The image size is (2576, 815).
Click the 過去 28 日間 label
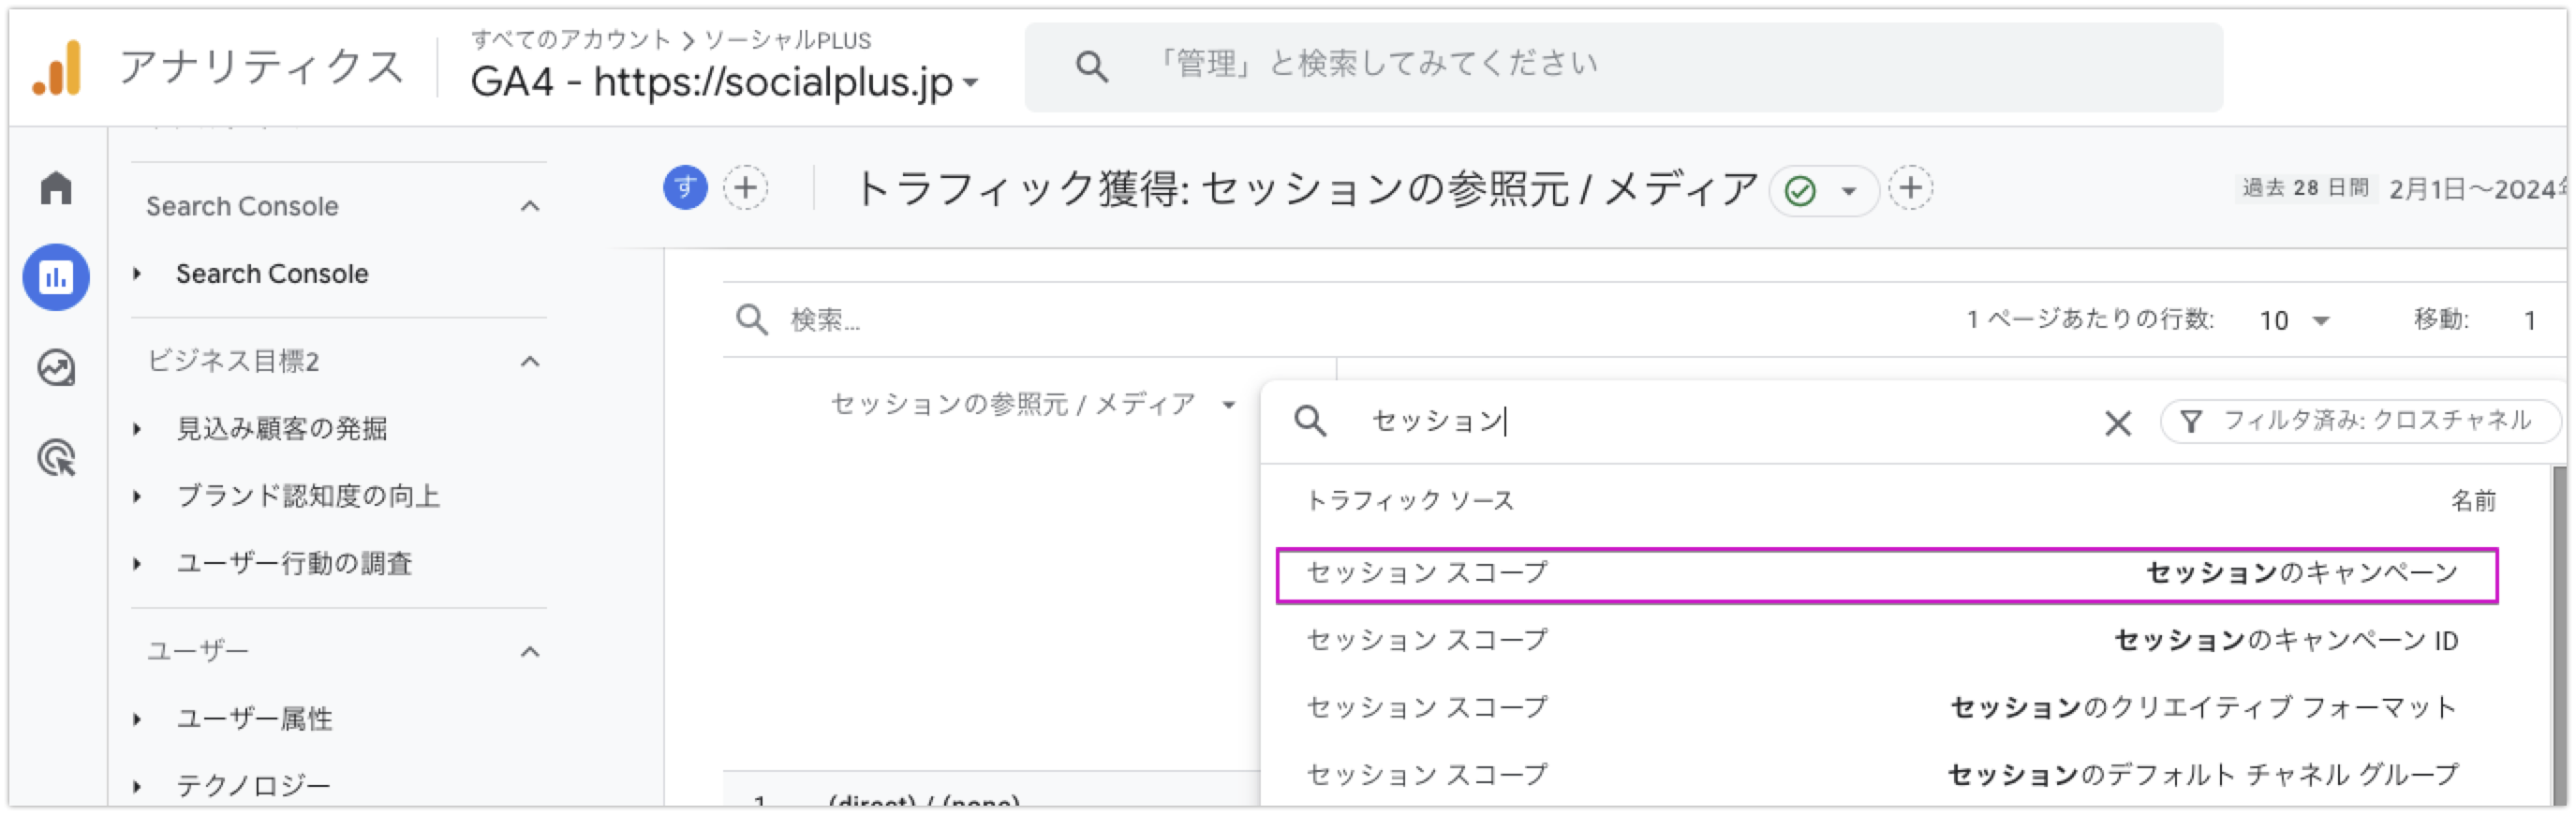2305,188
